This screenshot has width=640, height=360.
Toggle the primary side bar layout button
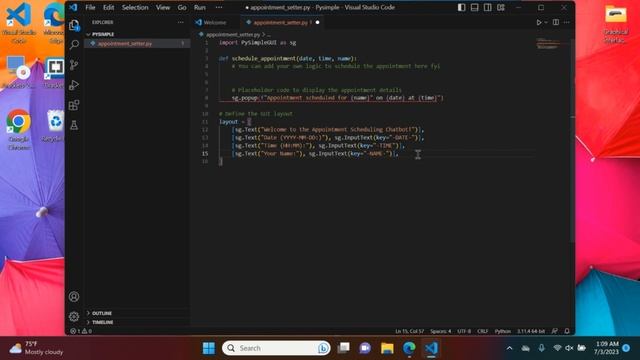pyautogui.click(x=461, y=7)
